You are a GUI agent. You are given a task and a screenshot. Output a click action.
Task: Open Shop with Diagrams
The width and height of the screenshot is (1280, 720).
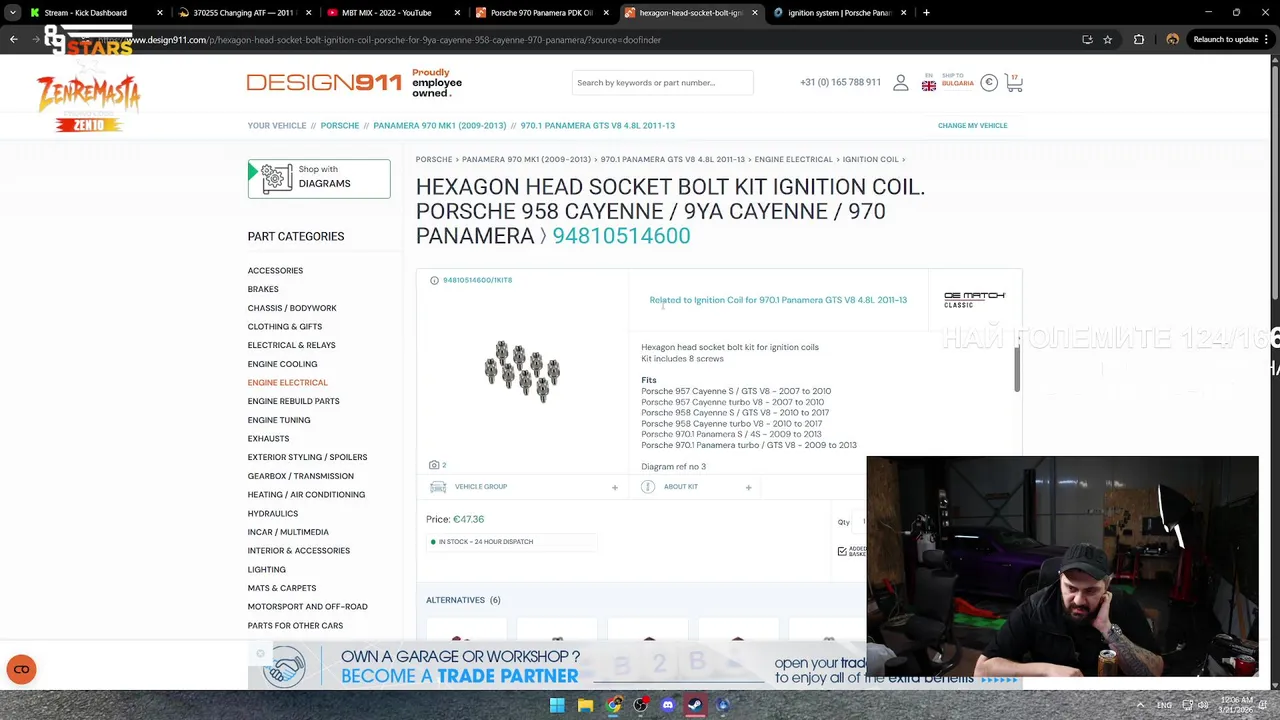click(319, 178)
